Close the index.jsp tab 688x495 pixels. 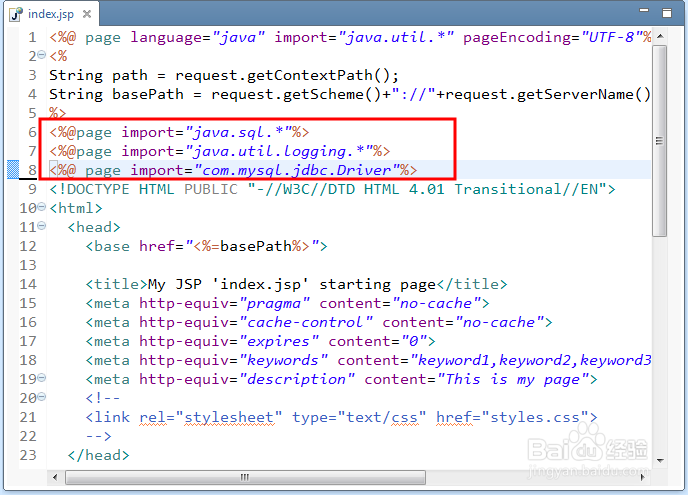click(87, 14)
